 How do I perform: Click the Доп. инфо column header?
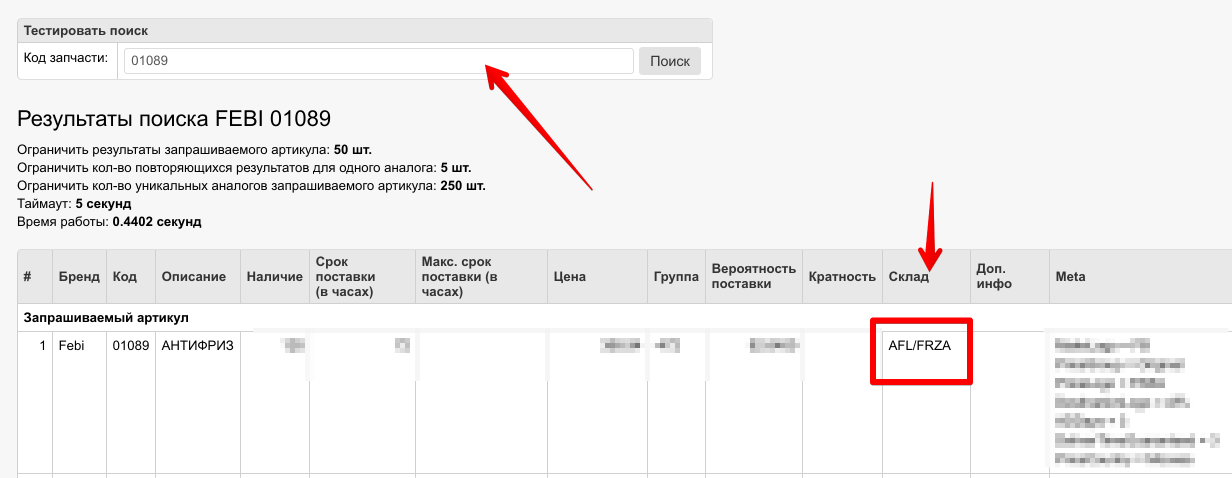click(993, 276)
